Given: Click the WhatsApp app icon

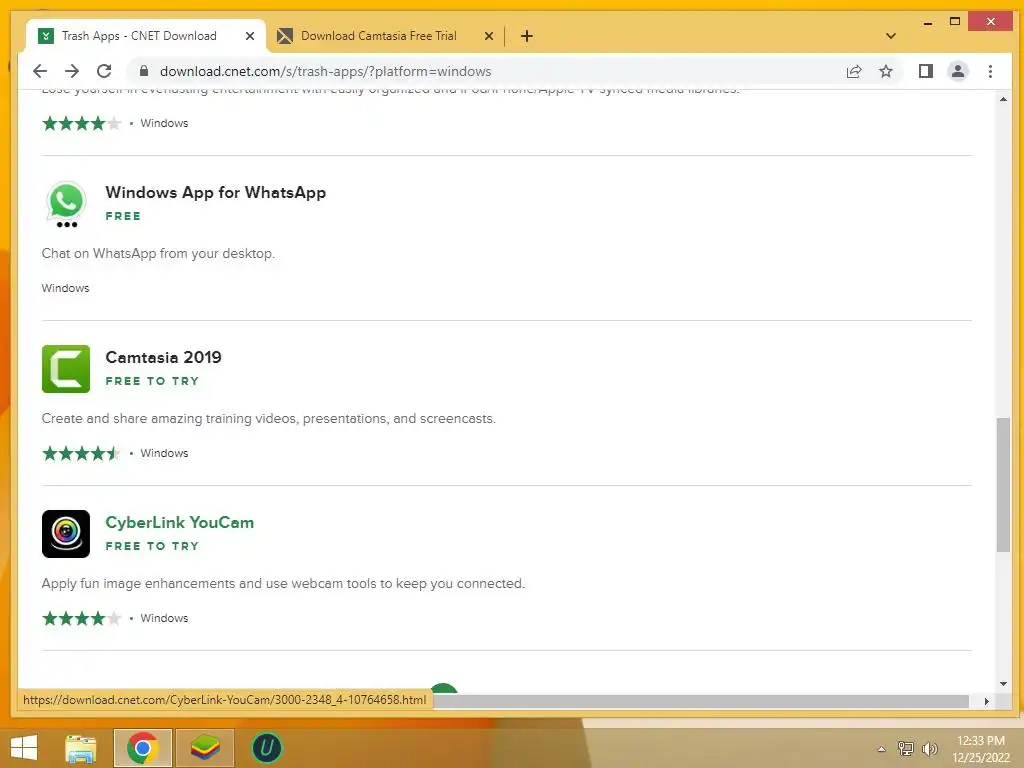Looking at the screenshot, I should 66,203.
